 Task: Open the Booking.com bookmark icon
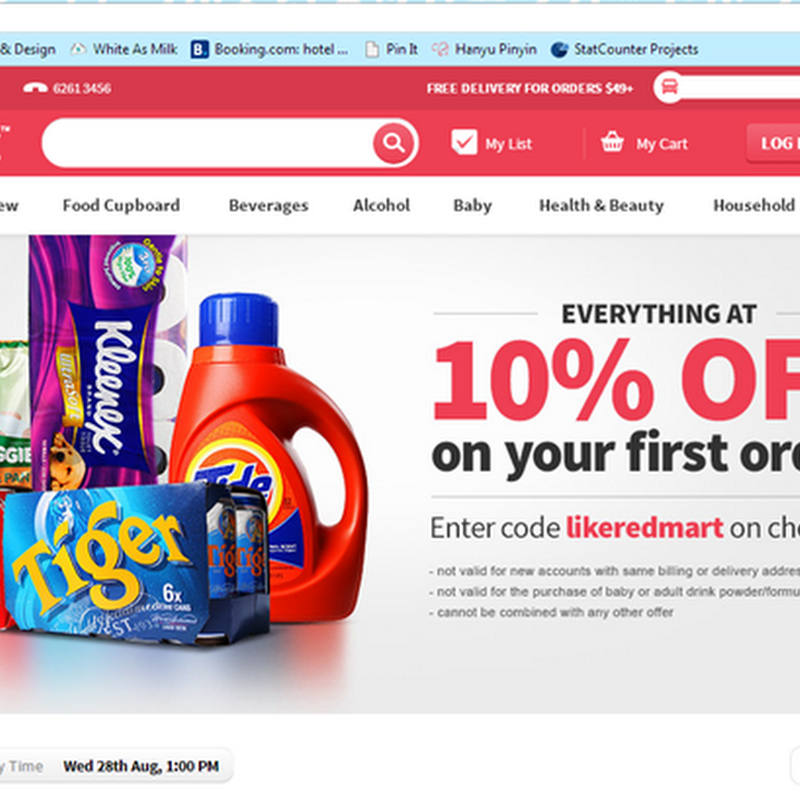[x=199, y=49]
